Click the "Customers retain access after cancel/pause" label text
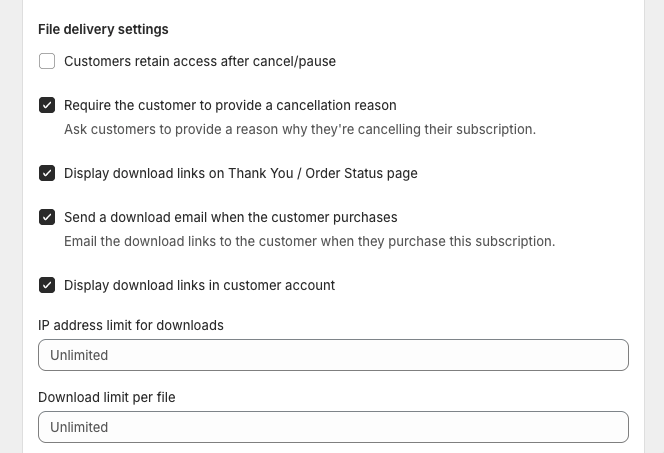Image resolution: width=664 pixels, height=453 pixels. coord(200,61)
